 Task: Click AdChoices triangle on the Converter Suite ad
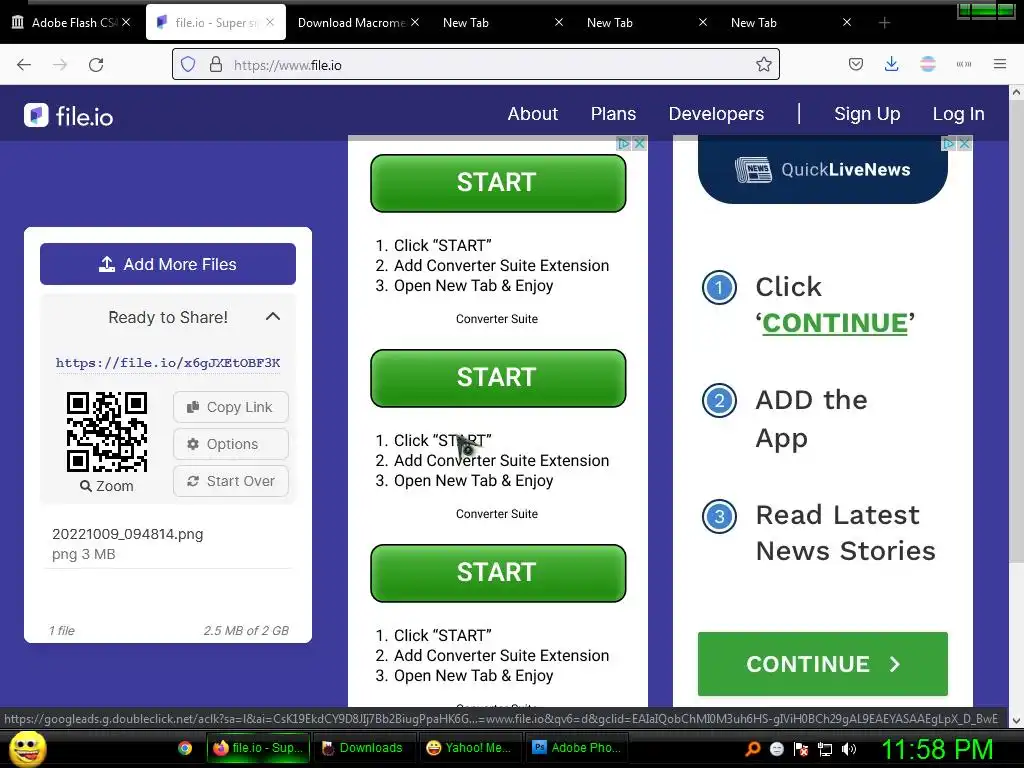click(x=624, y=143)
